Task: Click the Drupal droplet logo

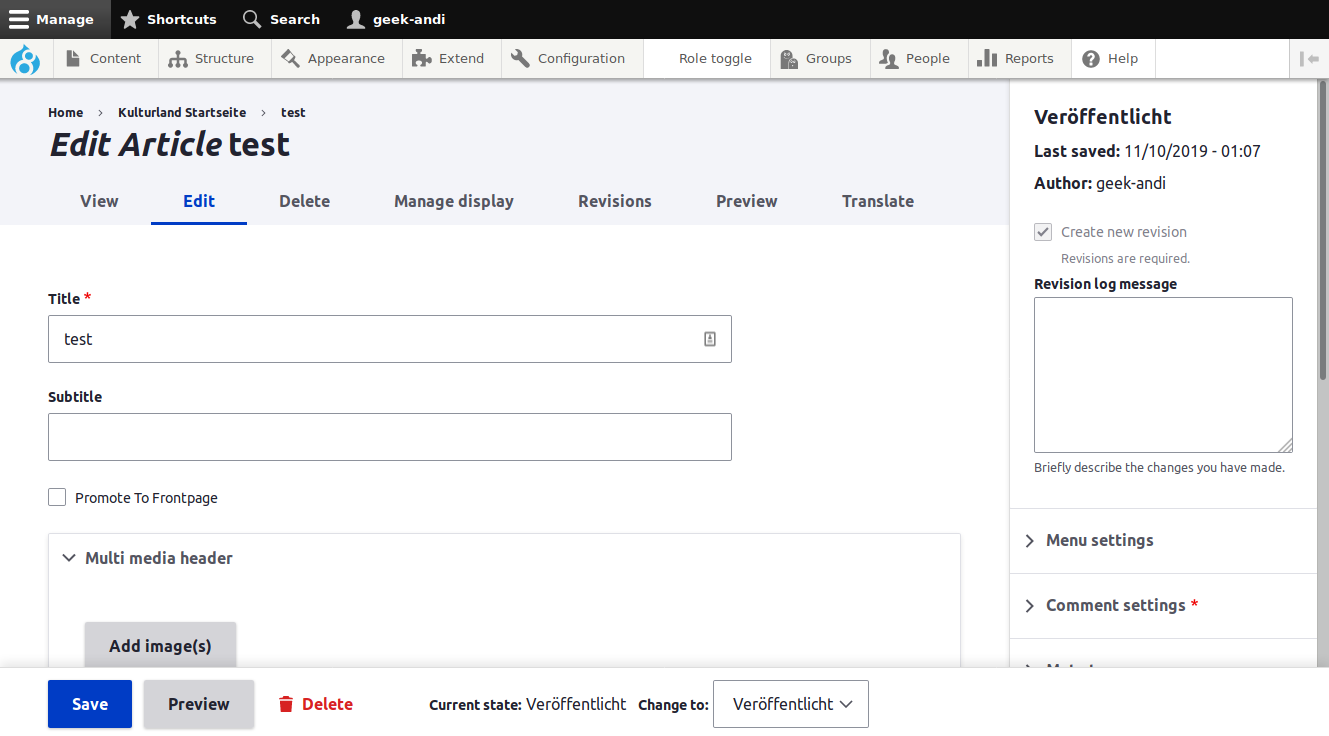Action: (25, 58)
